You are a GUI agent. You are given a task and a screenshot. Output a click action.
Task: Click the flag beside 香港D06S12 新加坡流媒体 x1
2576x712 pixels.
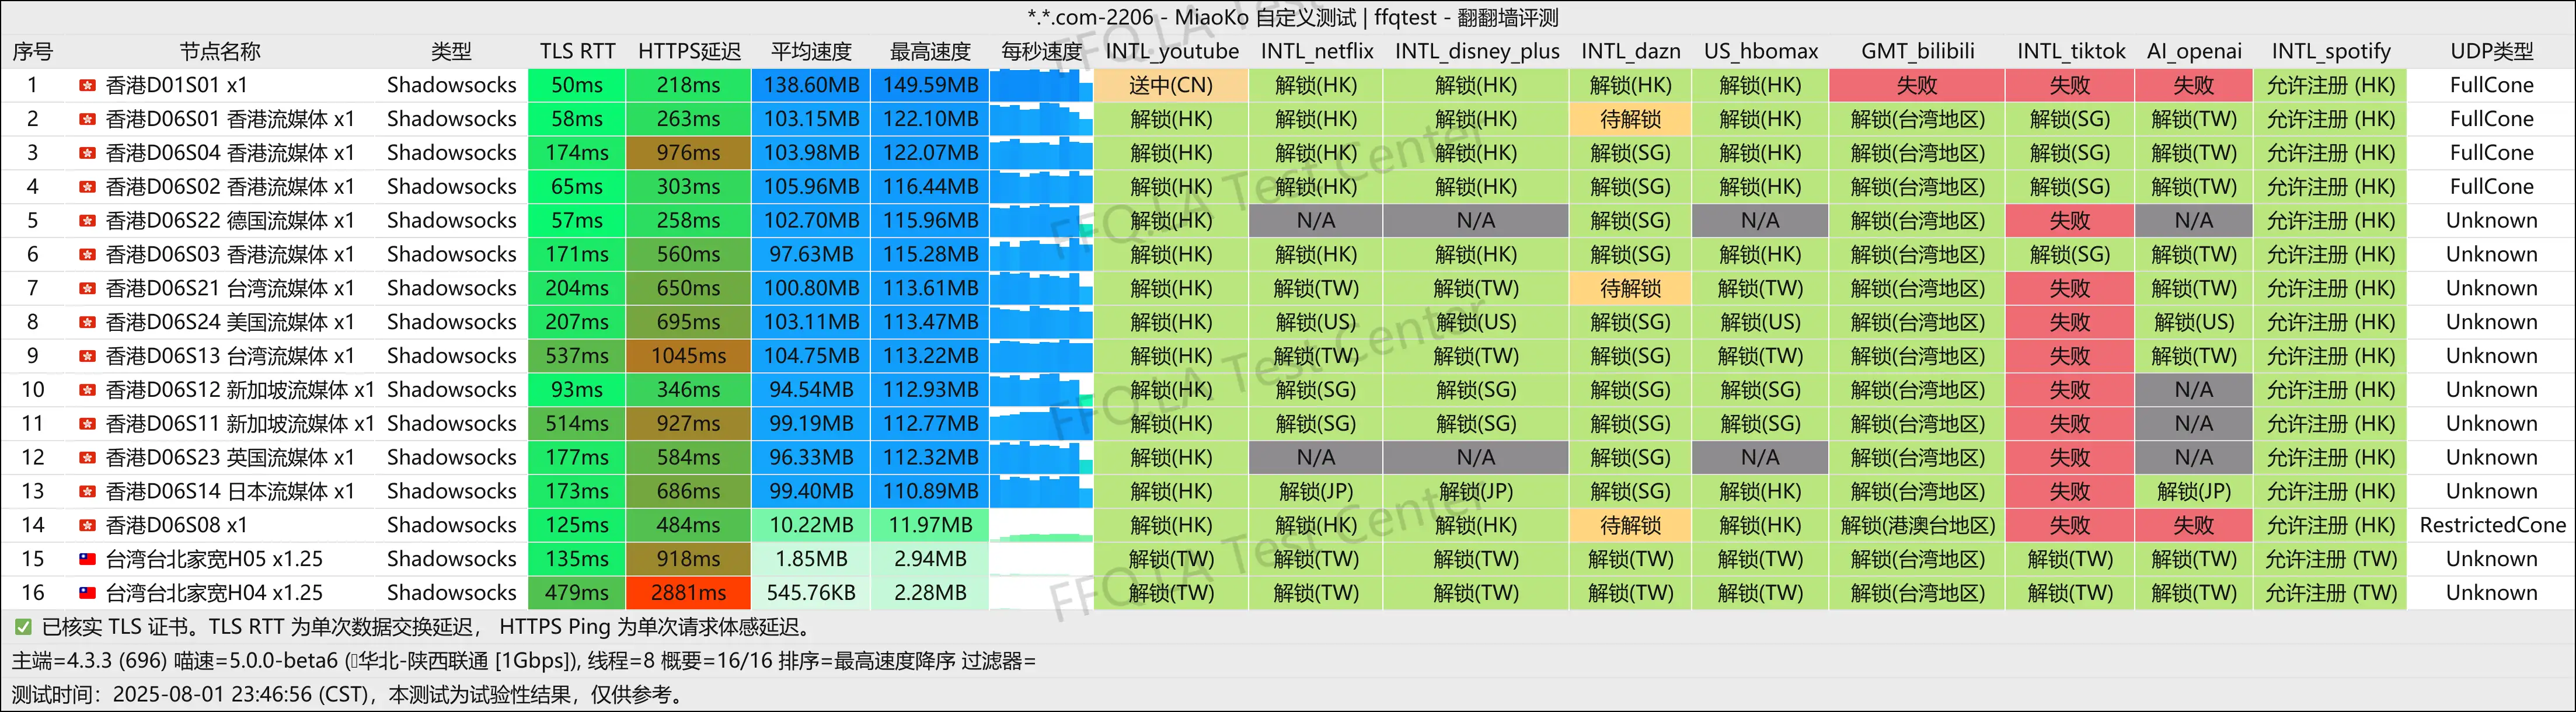click(x=88, y=391)
